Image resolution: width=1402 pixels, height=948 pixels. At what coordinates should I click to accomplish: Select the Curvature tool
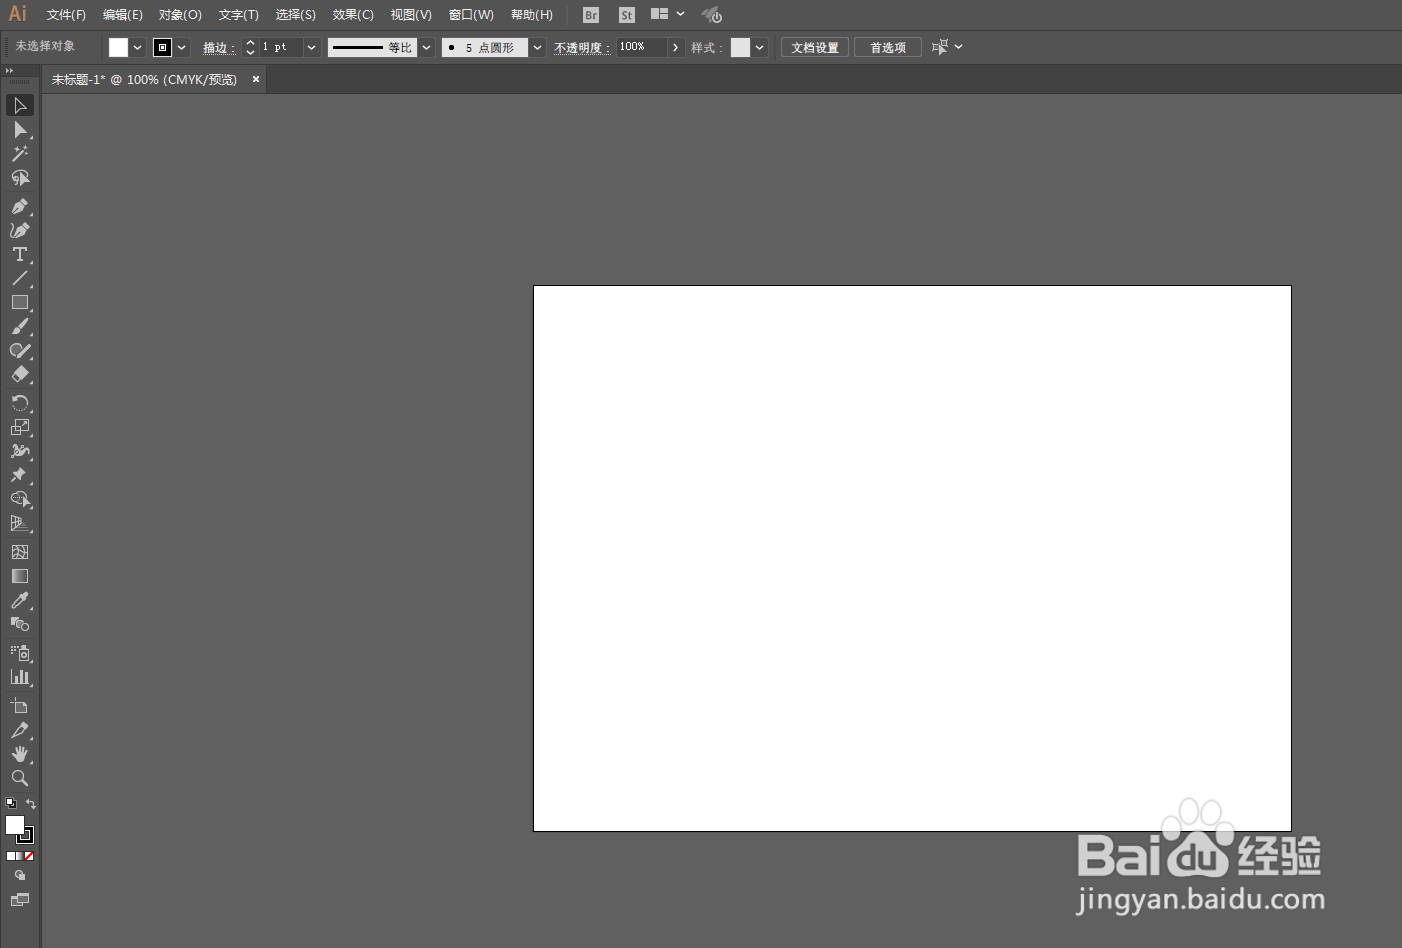[20, 230]
